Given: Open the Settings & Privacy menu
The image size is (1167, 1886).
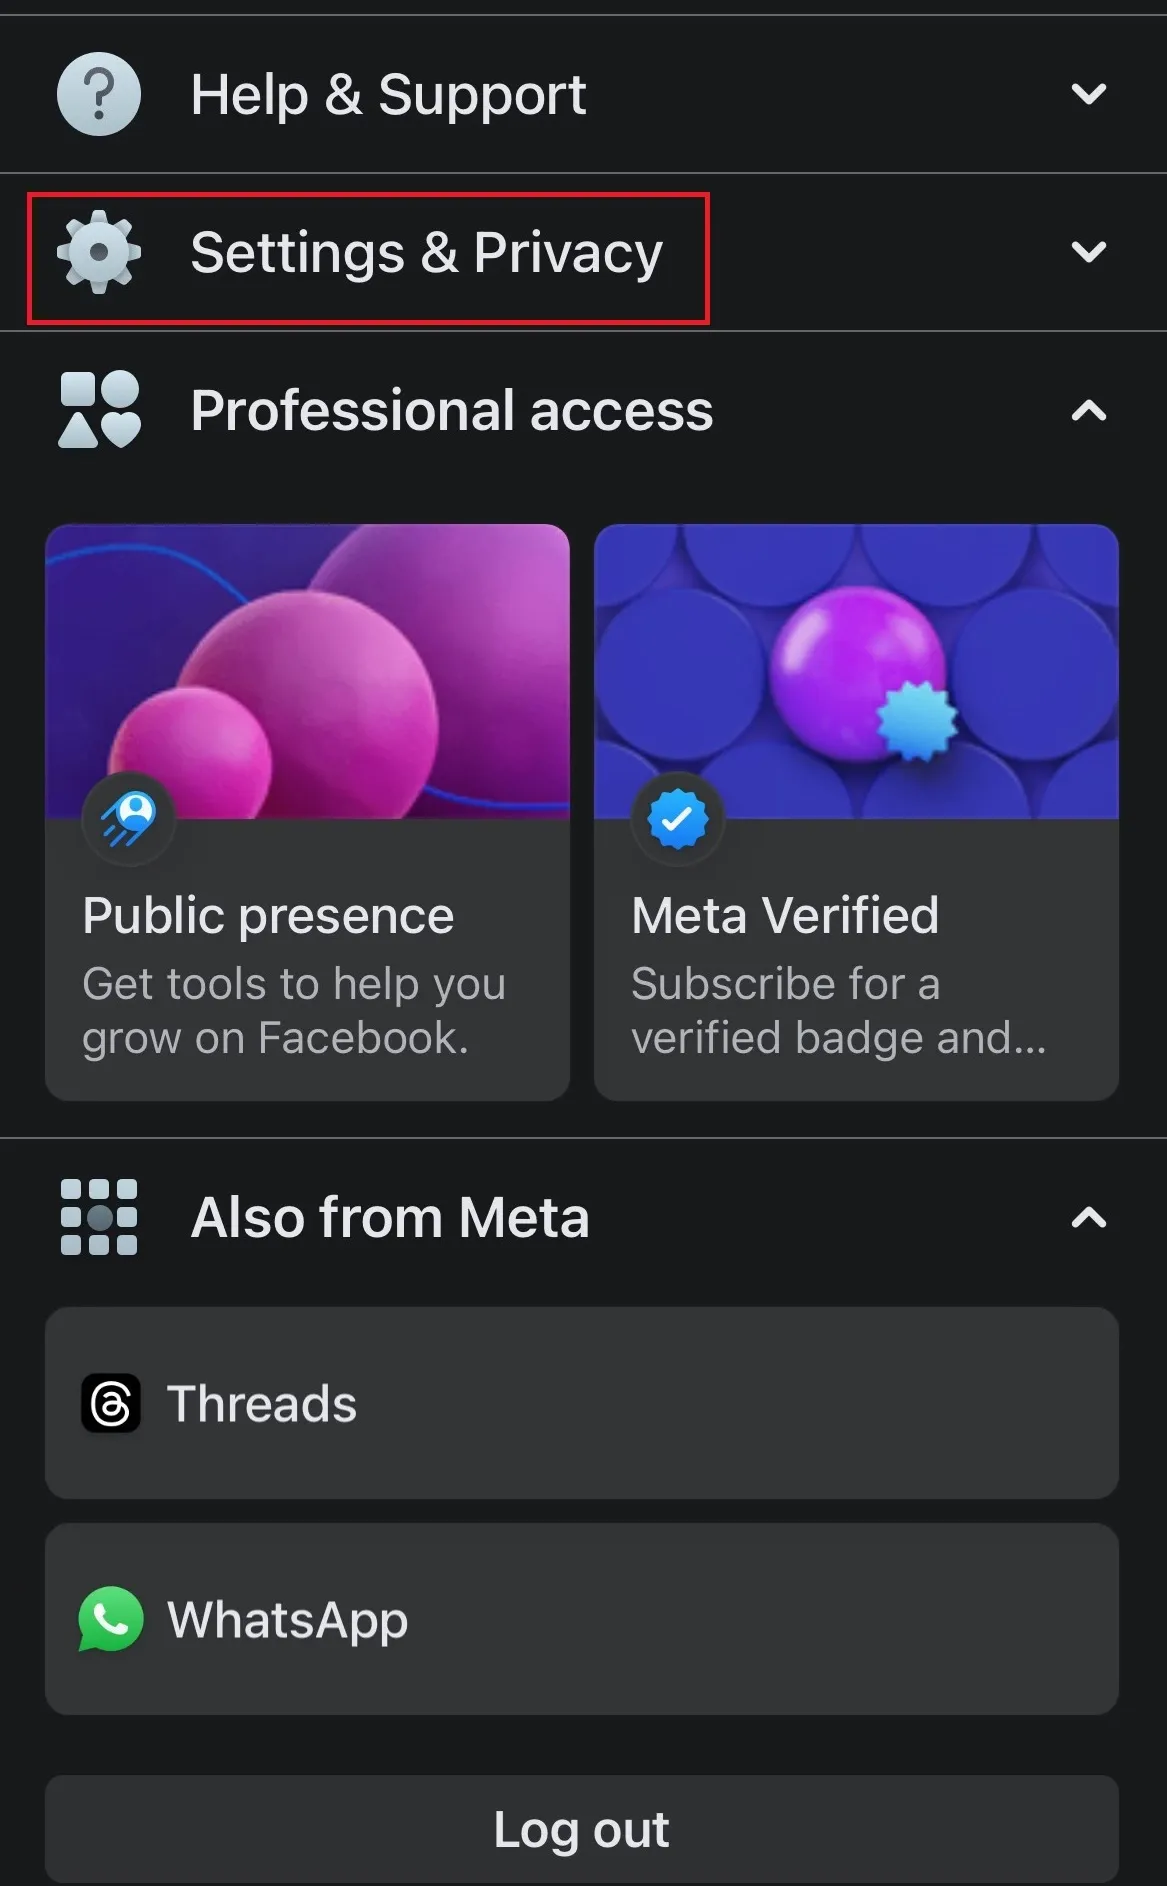Looking at the screenshot, I should [426, 253].
